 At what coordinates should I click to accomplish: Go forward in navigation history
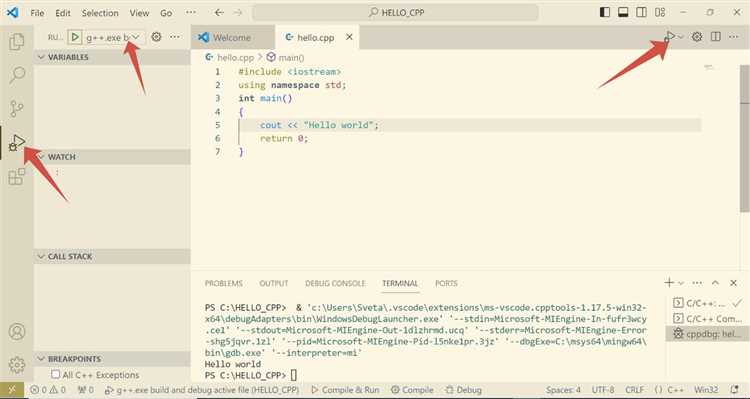(238, 13)
